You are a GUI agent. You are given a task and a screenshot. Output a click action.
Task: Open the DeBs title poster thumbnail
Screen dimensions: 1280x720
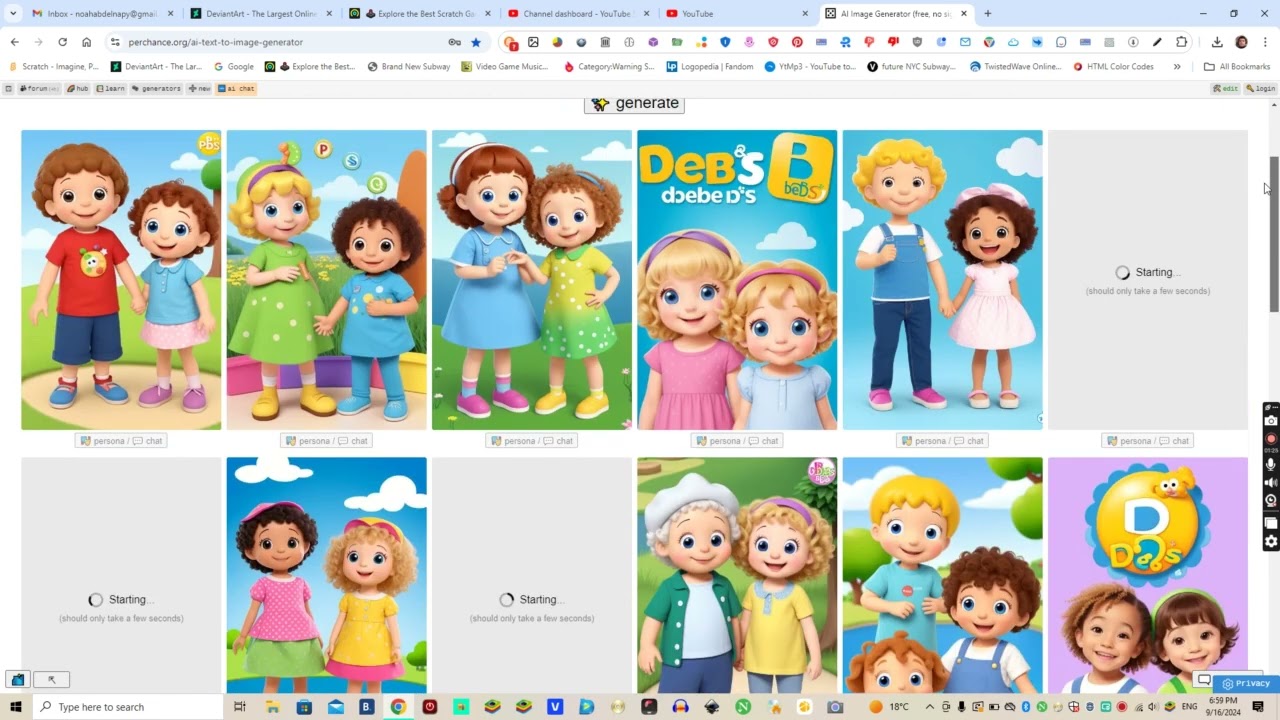pos(737,280)
